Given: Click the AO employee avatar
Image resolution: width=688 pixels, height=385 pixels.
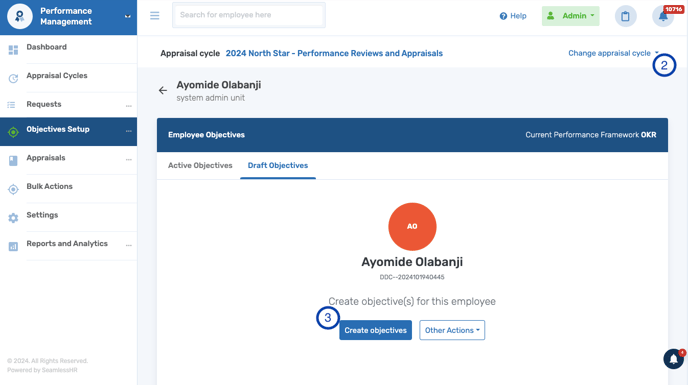Looking at the screenshot, I should [412, 227].
